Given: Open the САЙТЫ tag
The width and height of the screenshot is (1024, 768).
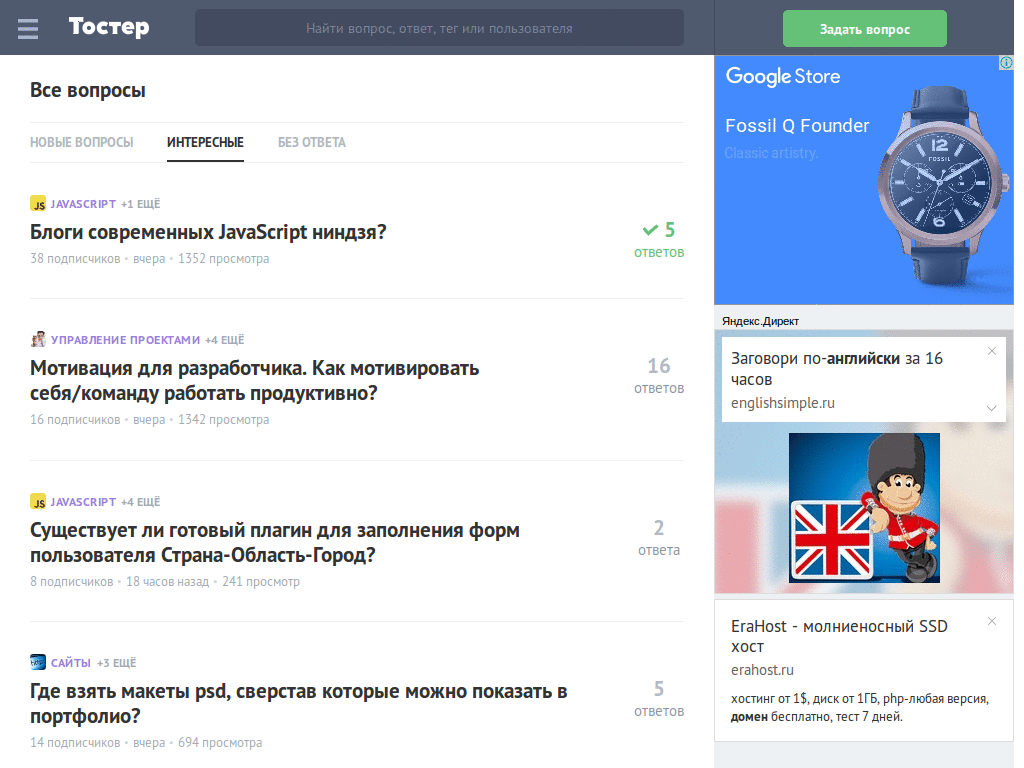Looking at the screenshot, I should [x=71, y=664].
